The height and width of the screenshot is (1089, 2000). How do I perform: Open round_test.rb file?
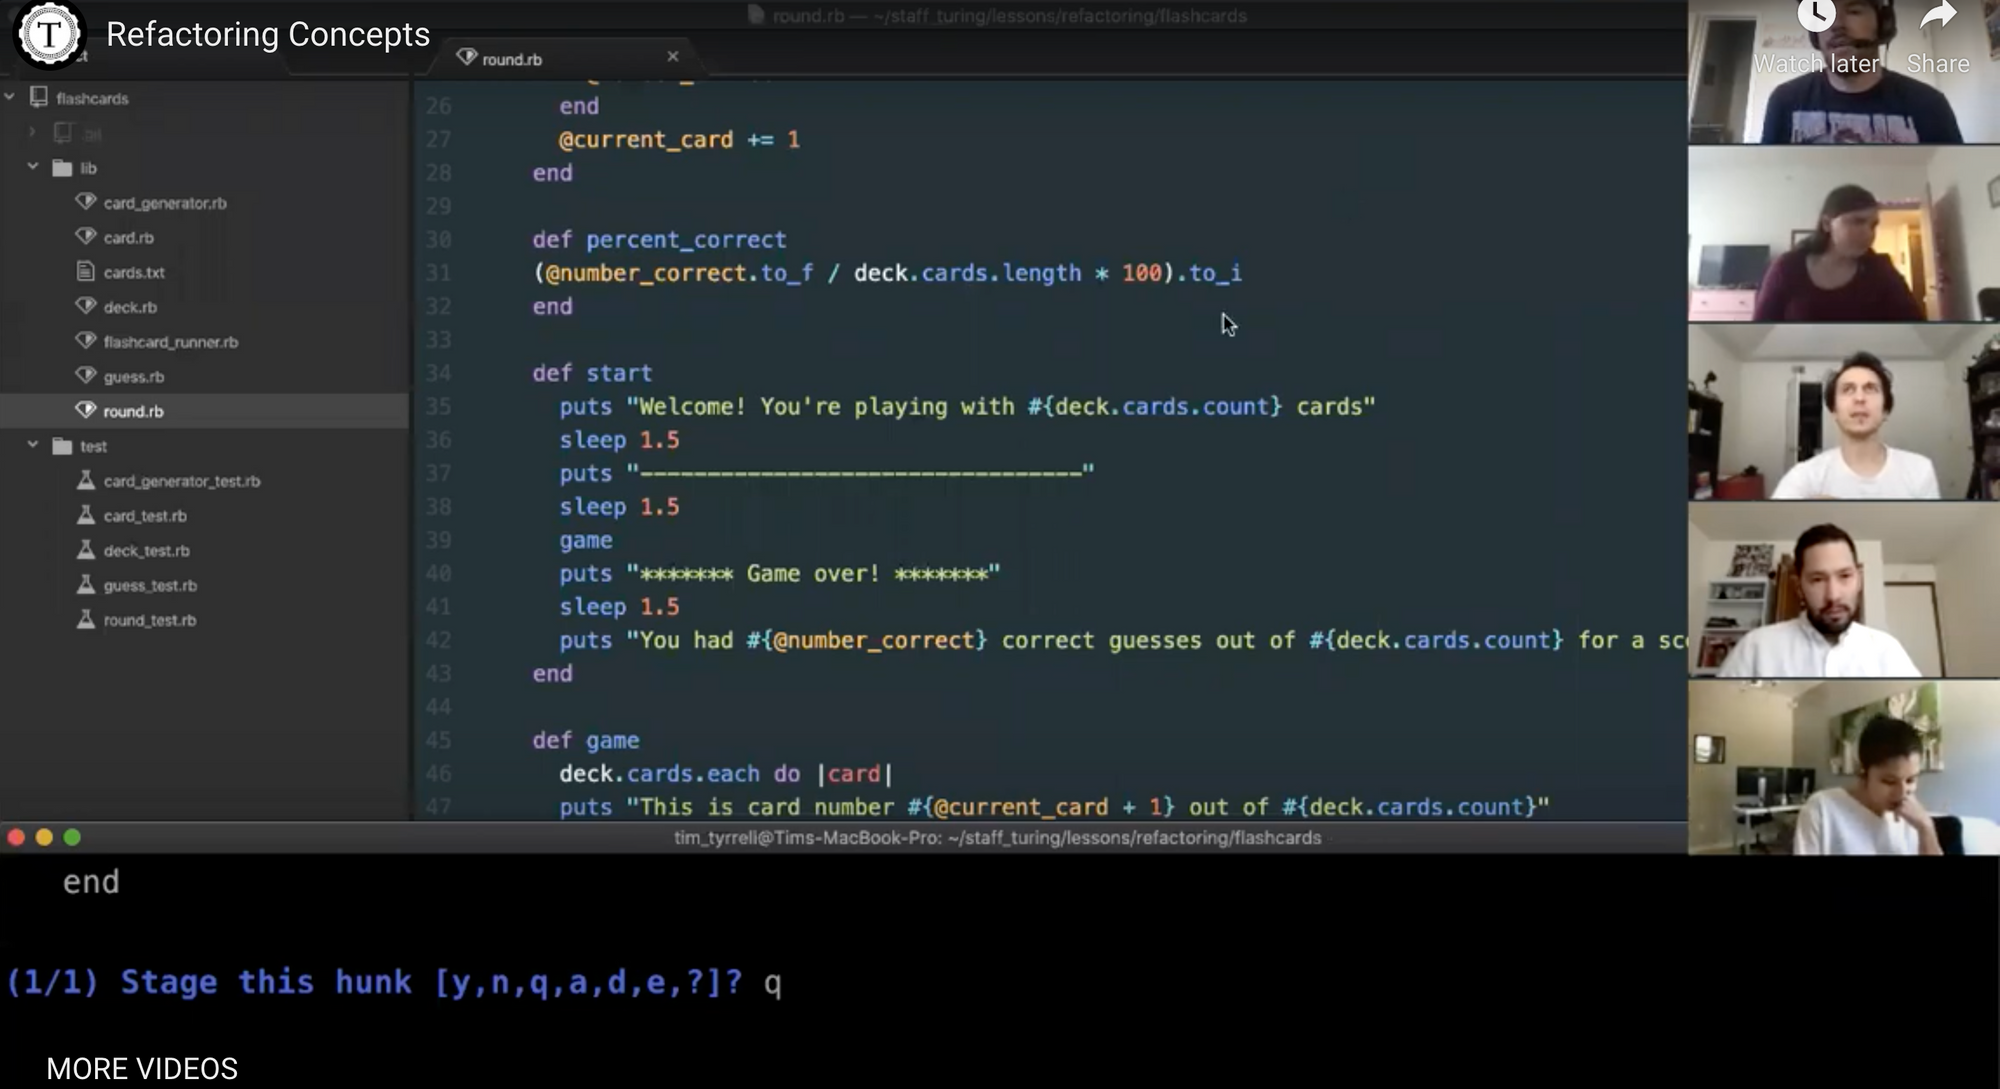[x=150, y=620]
